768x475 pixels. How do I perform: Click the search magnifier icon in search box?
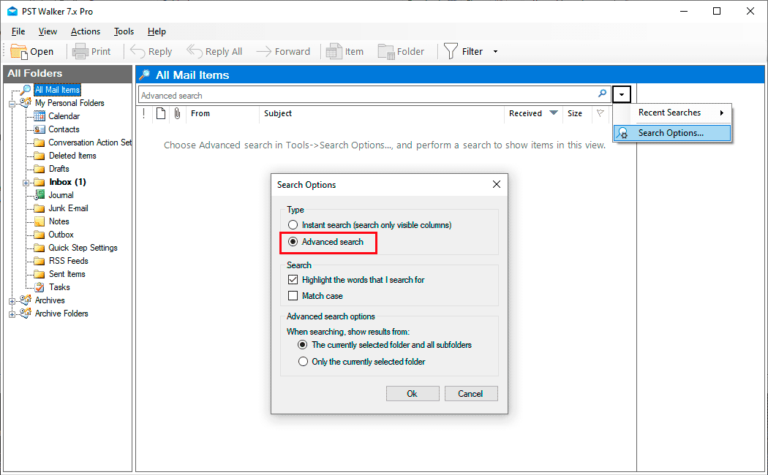(x=602, y=94)
